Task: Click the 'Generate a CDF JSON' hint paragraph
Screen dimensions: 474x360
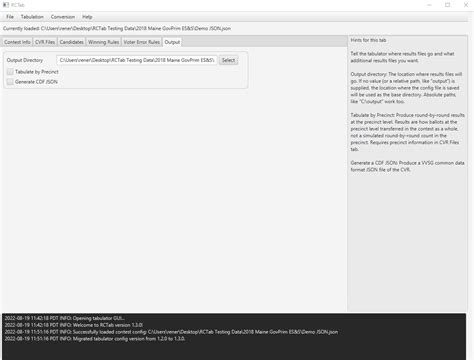Action: pos(407,166)
